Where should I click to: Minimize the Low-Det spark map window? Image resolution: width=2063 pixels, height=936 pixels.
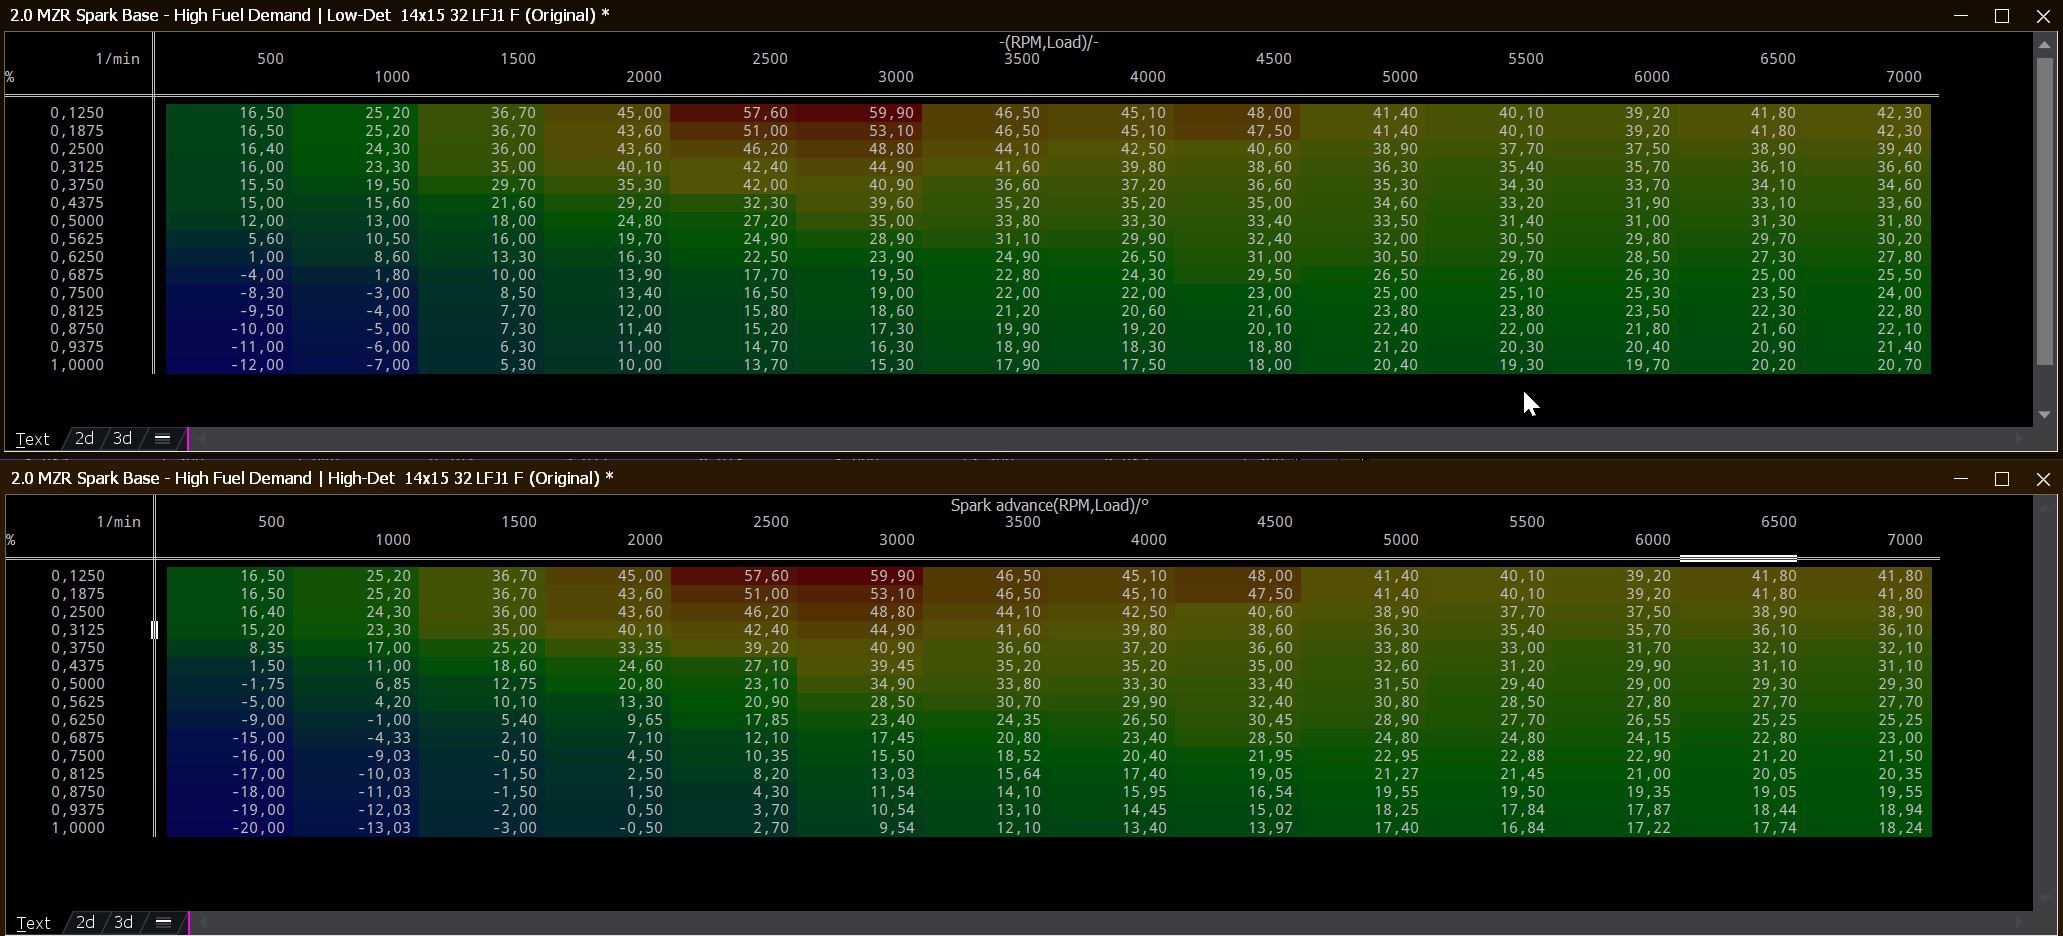(1960, 15)
